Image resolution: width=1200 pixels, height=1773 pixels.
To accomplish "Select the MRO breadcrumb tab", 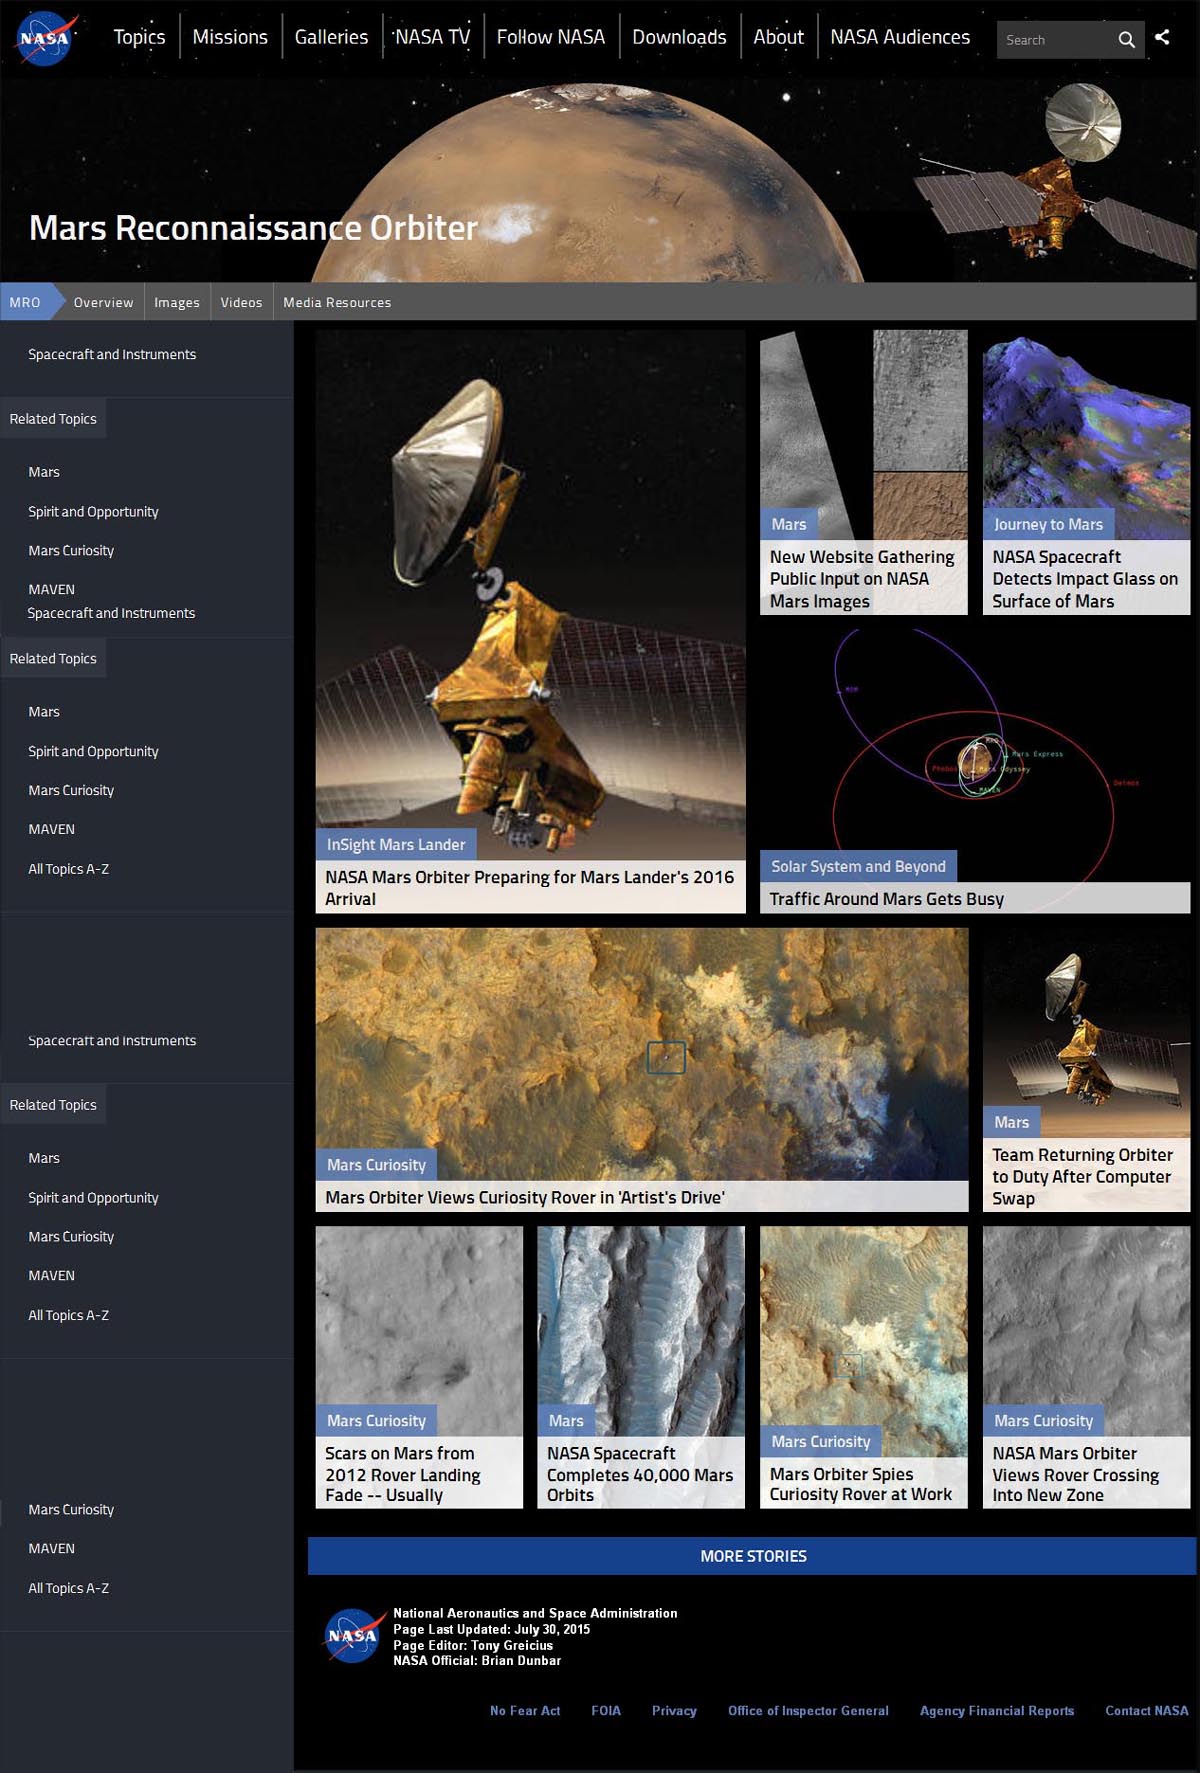I will [25, 302].
